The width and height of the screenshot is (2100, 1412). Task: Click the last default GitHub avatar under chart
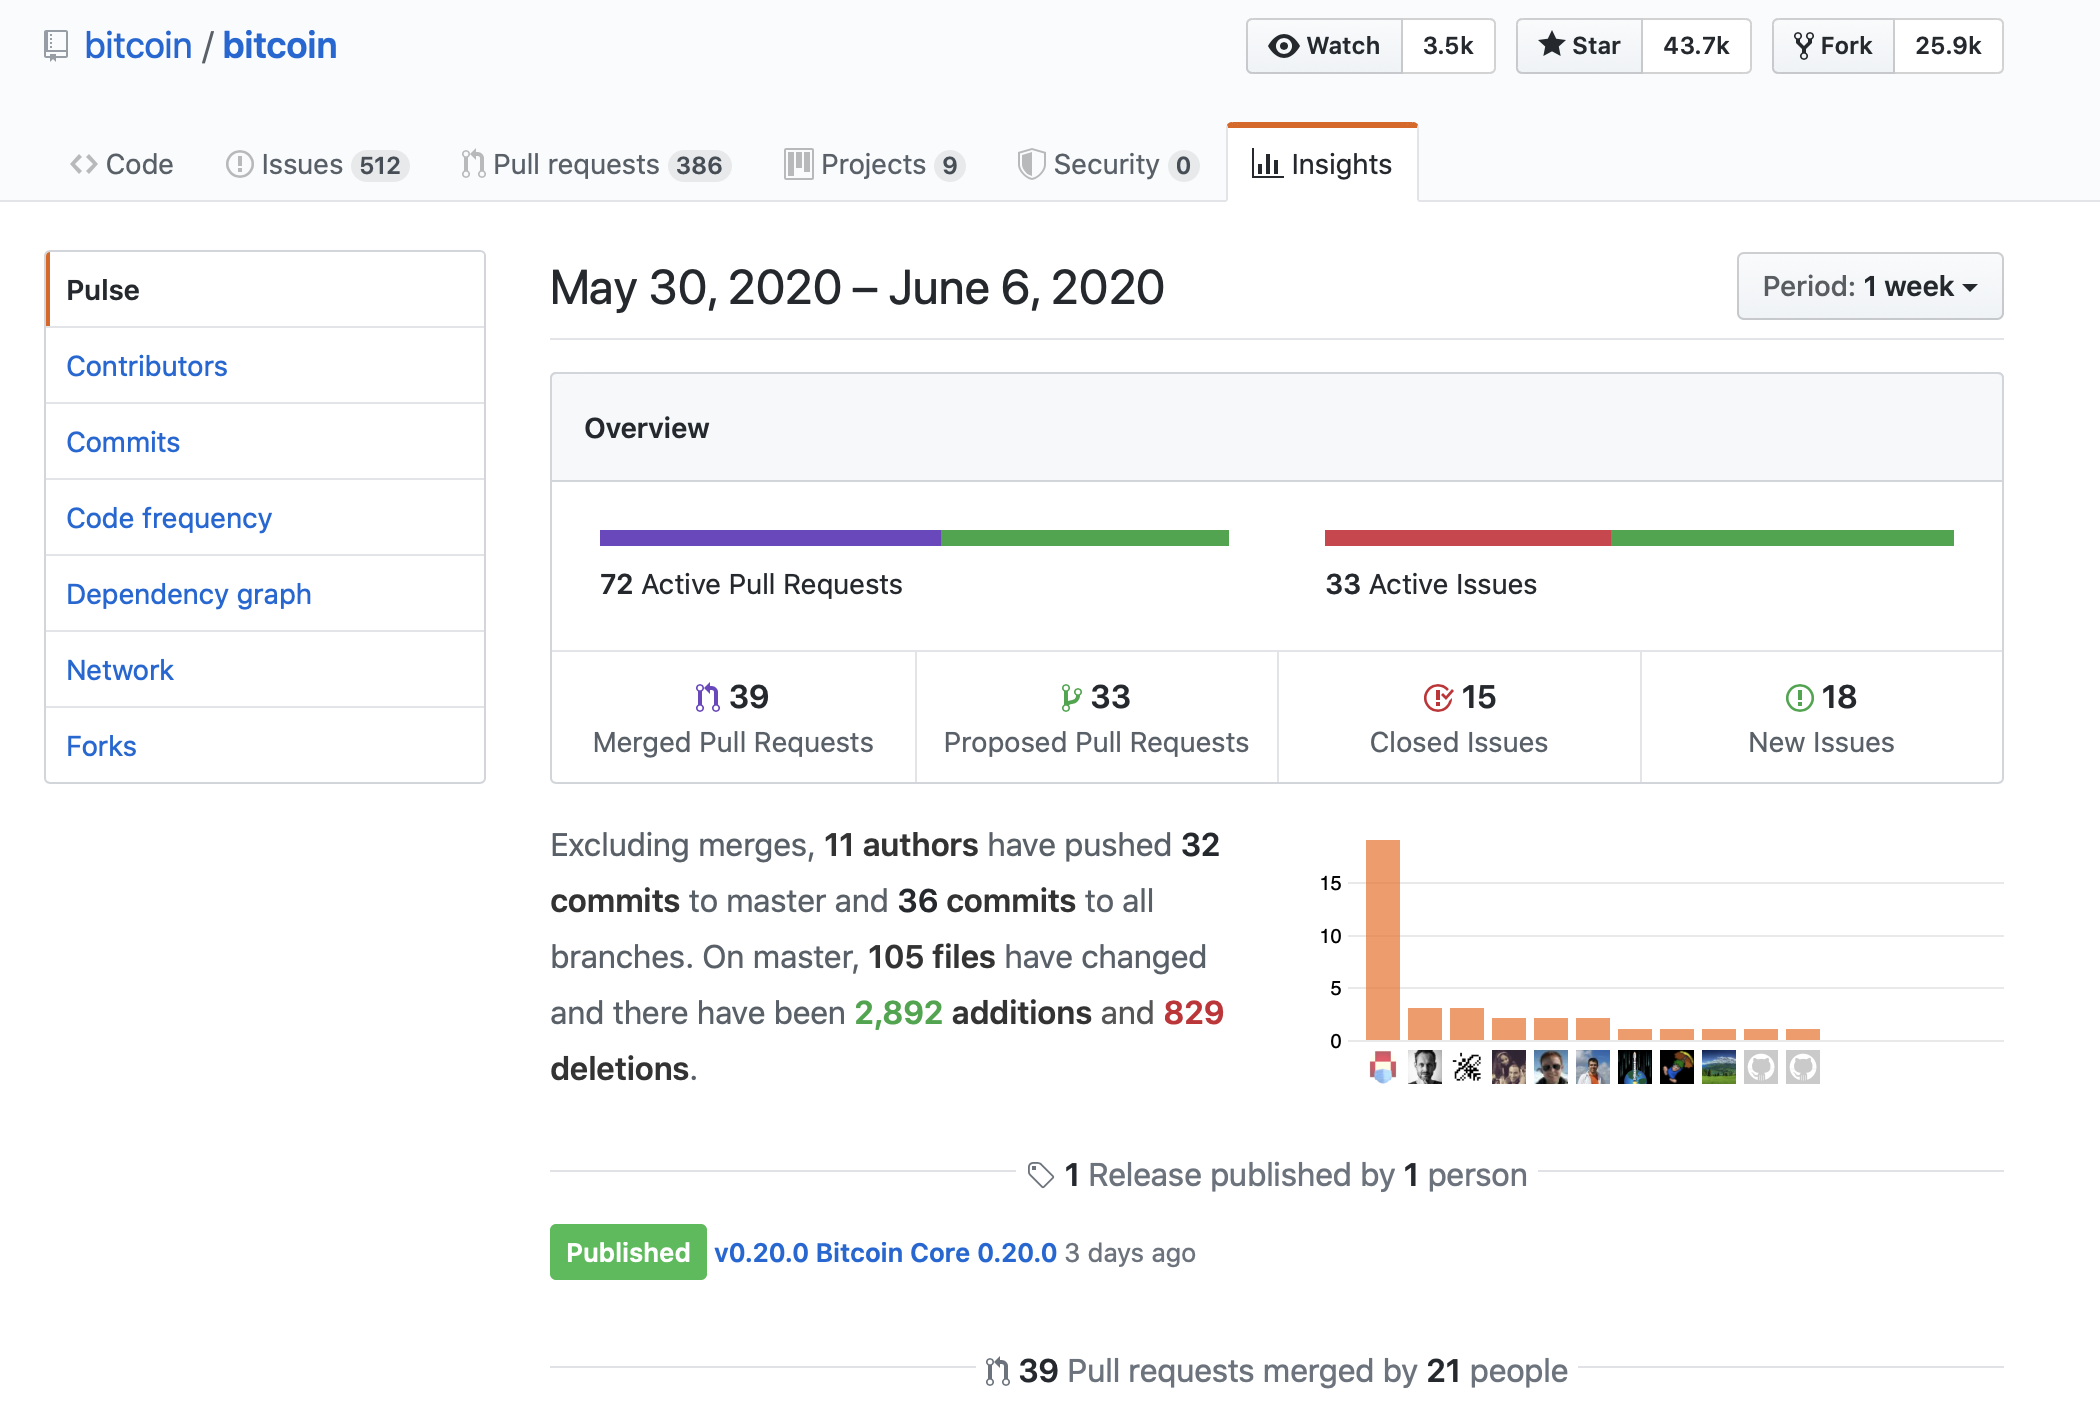pos(1803,1067)
